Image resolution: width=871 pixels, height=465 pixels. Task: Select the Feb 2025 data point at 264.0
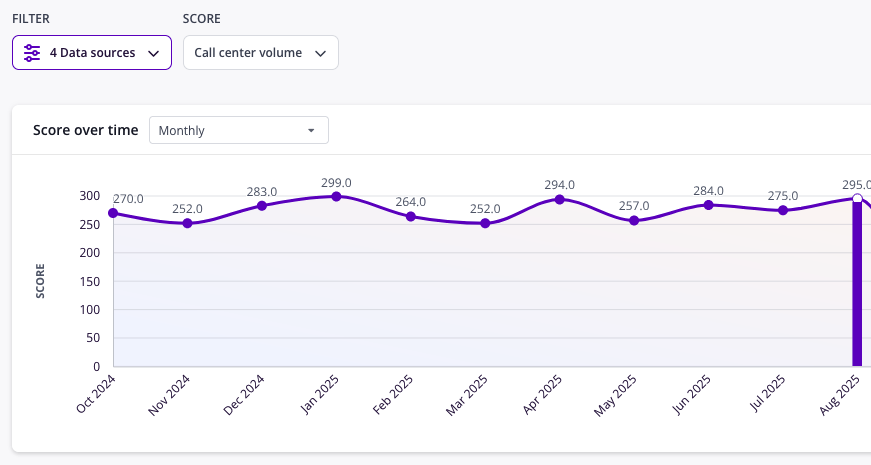(x=411, y=217)
